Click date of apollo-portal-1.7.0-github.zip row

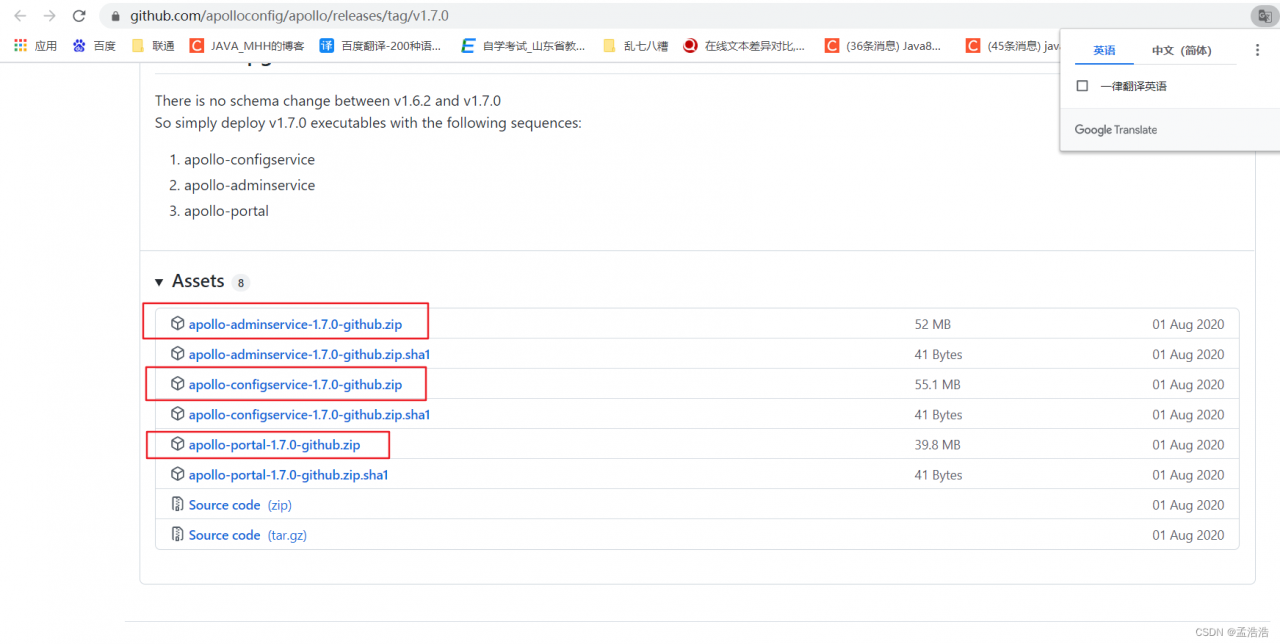1188,444
